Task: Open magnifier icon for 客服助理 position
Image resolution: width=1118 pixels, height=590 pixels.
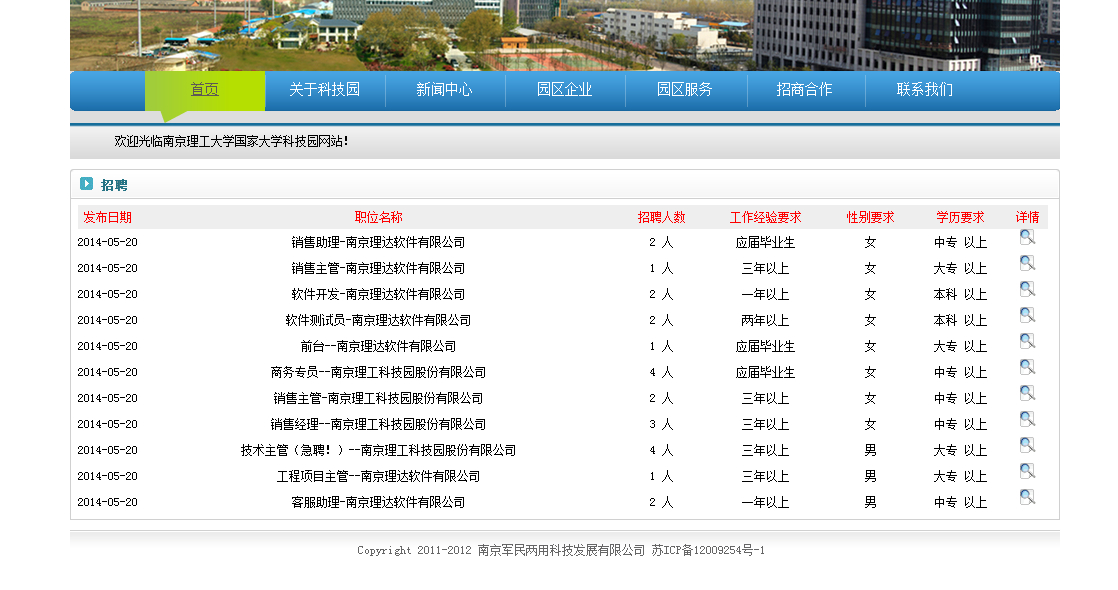Action: (1027, 497)
